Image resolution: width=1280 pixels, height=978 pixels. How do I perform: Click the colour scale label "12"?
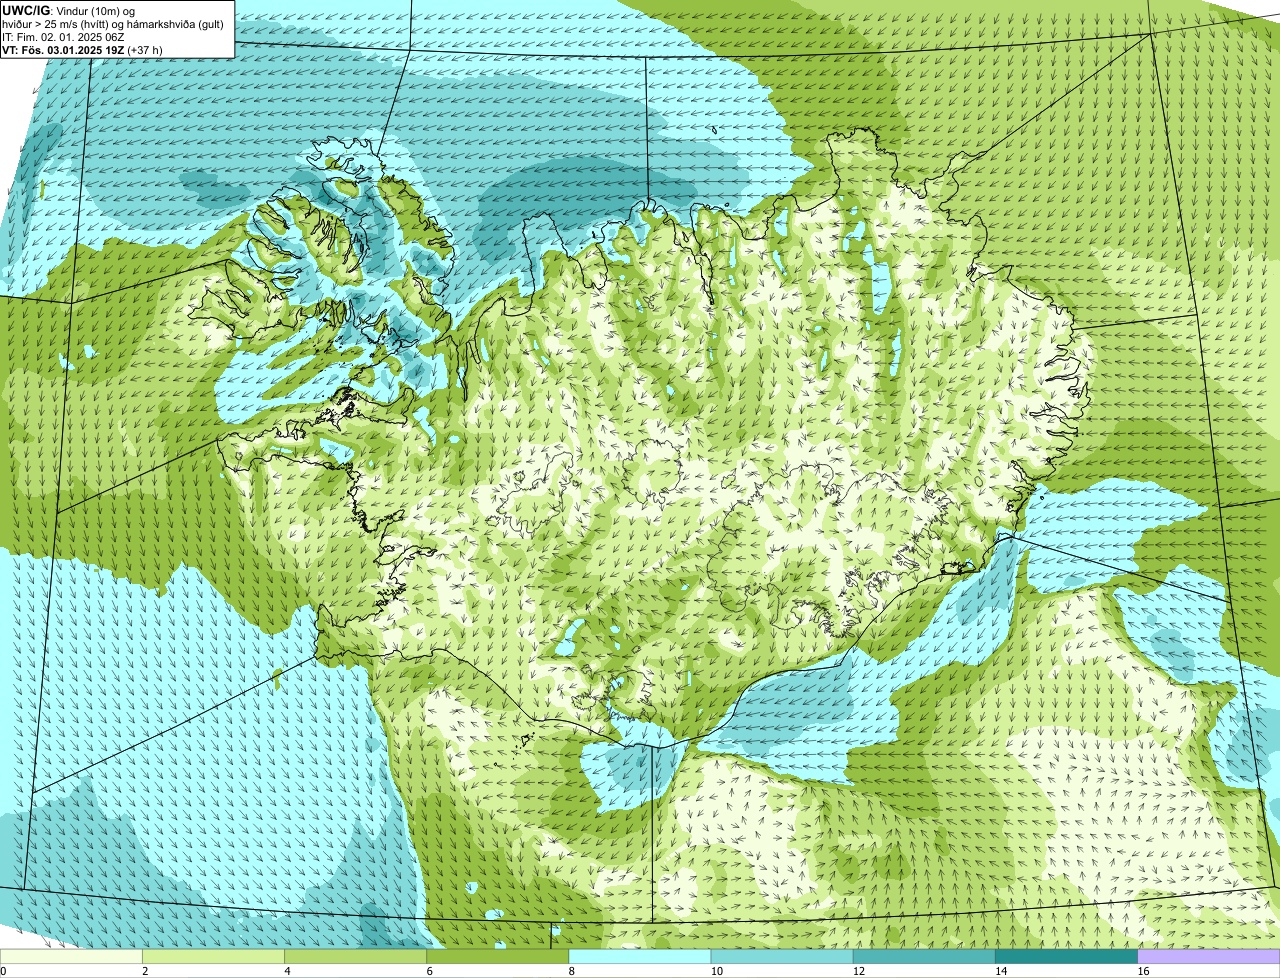point(858,971)
